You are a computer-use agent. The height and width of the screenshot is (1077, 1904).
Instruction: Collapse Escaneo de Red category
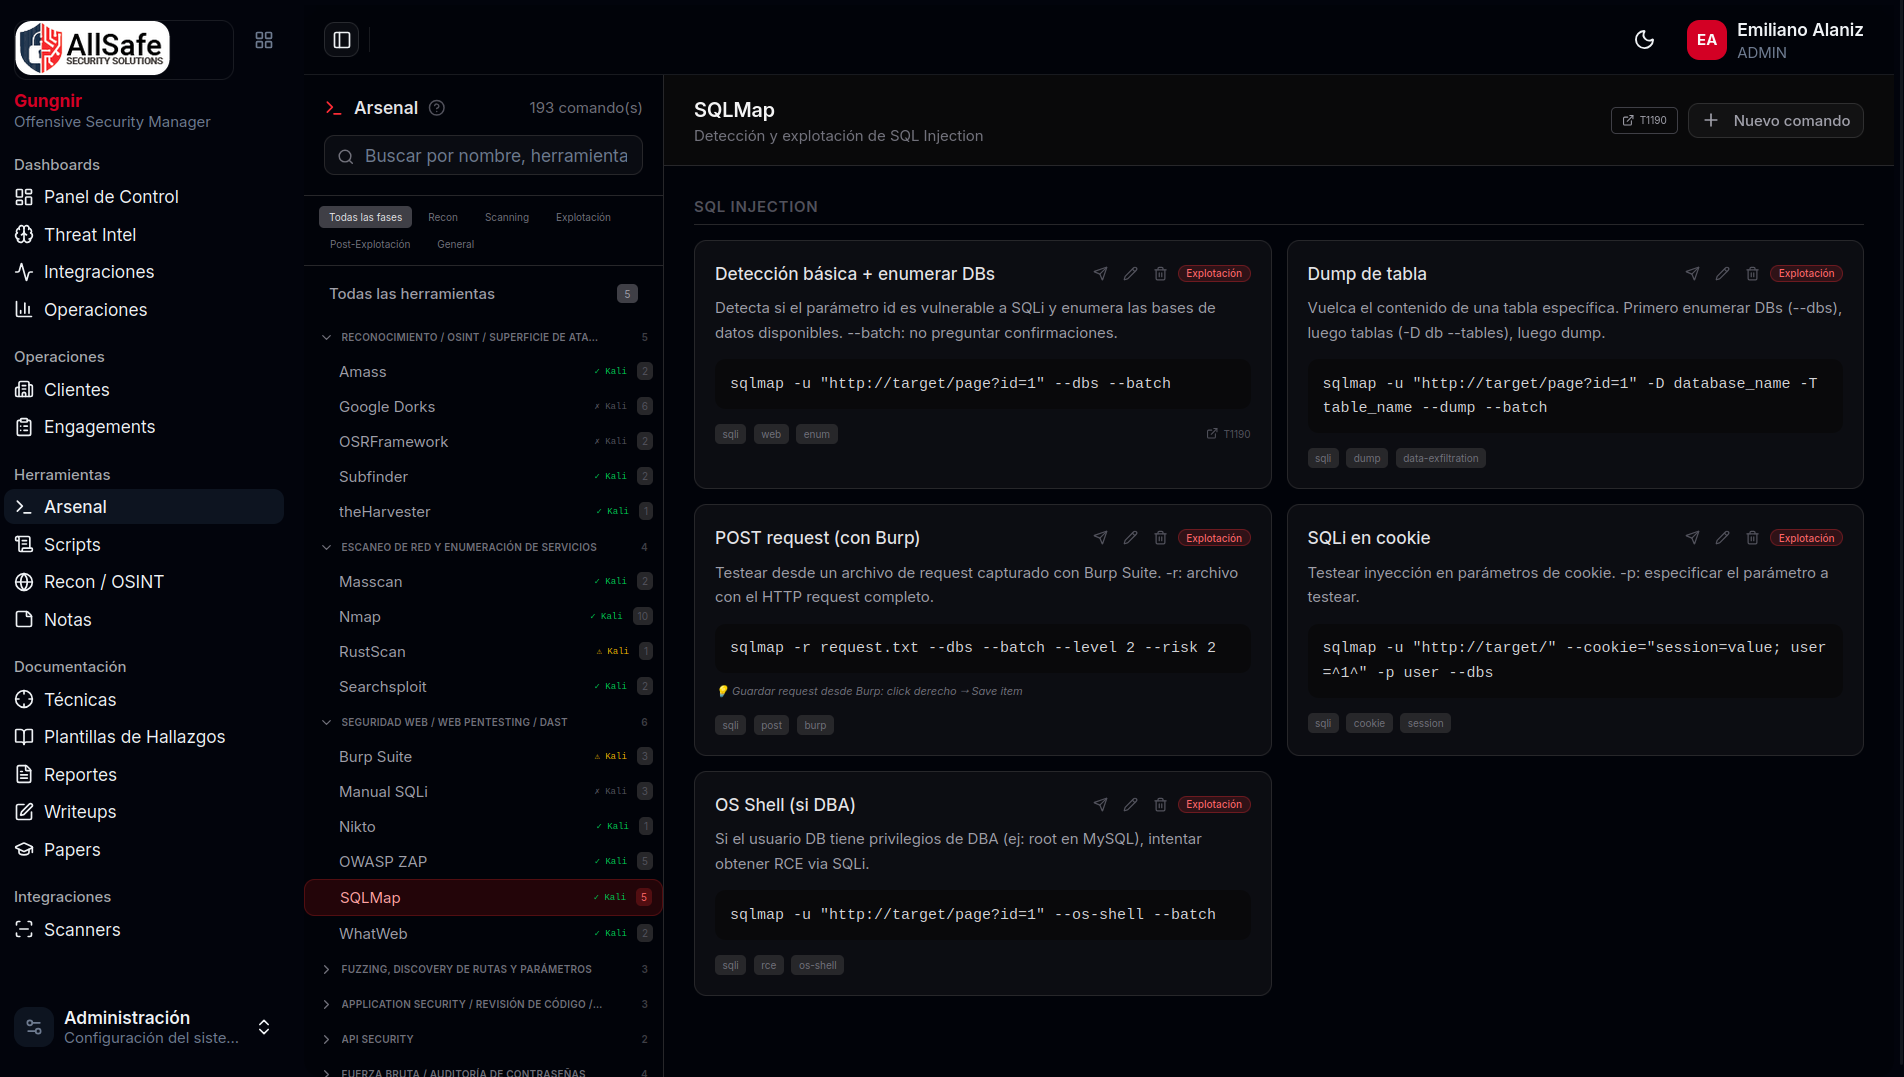(484, 547)
